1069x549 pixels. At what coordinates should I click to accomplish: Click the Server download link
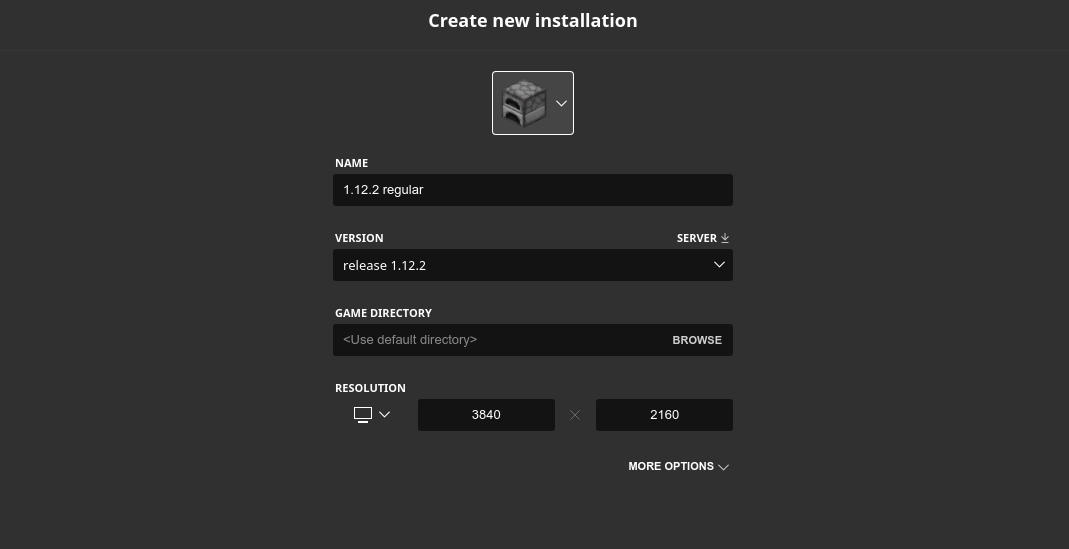(x=703, y=238)
